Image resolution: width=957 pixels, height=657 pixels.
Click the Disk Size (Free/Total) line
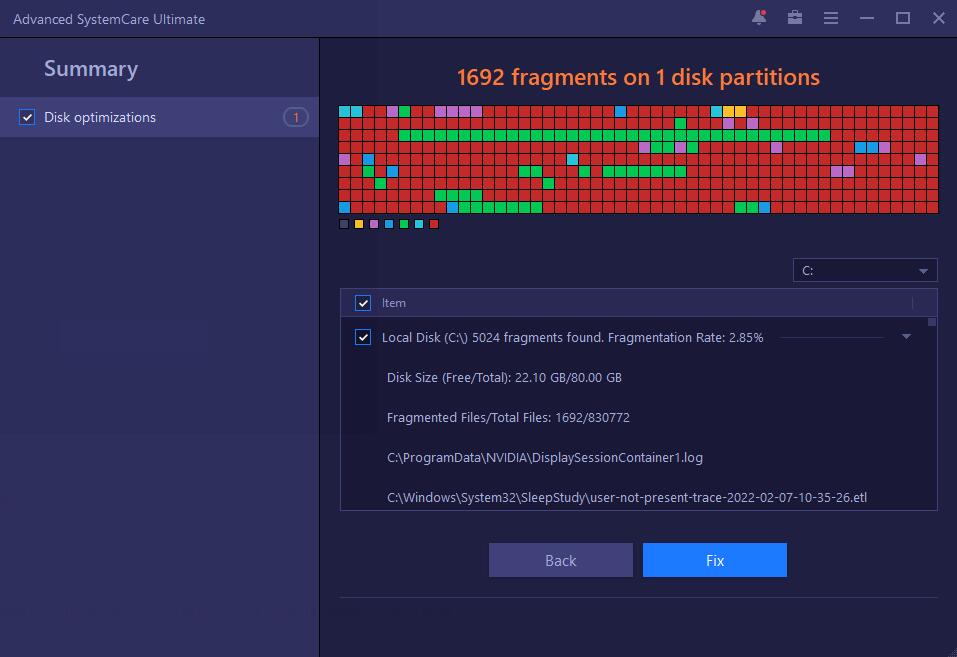pos(504,377)
